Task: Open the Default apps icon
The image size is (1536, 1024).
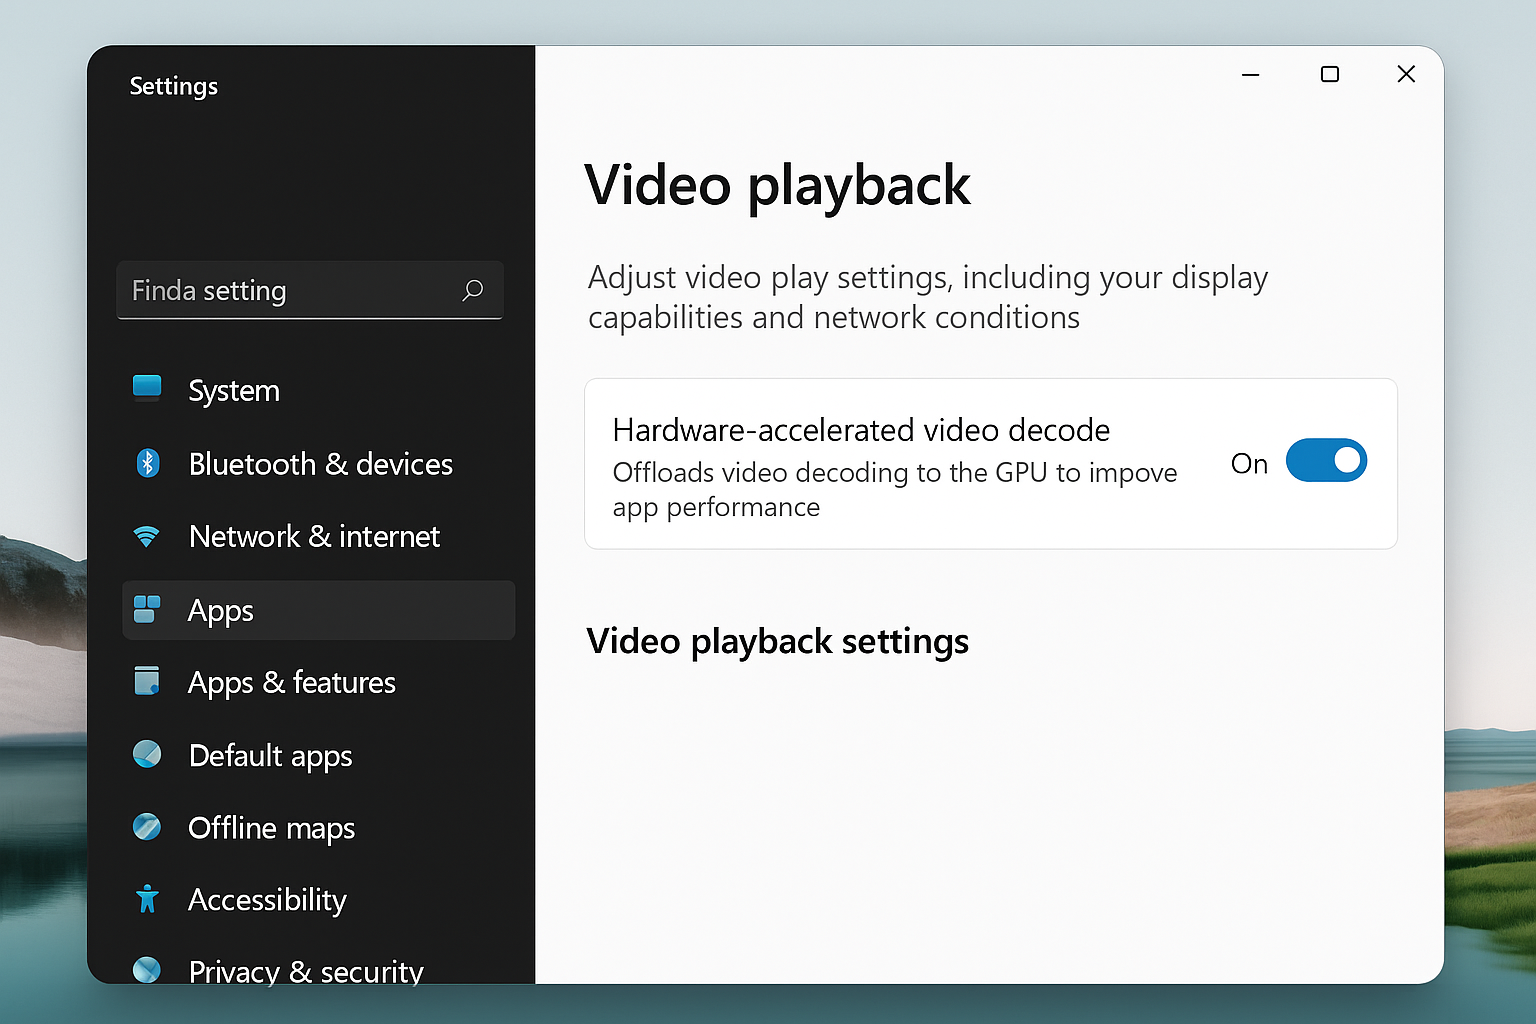Action: (x=147, y=754)
